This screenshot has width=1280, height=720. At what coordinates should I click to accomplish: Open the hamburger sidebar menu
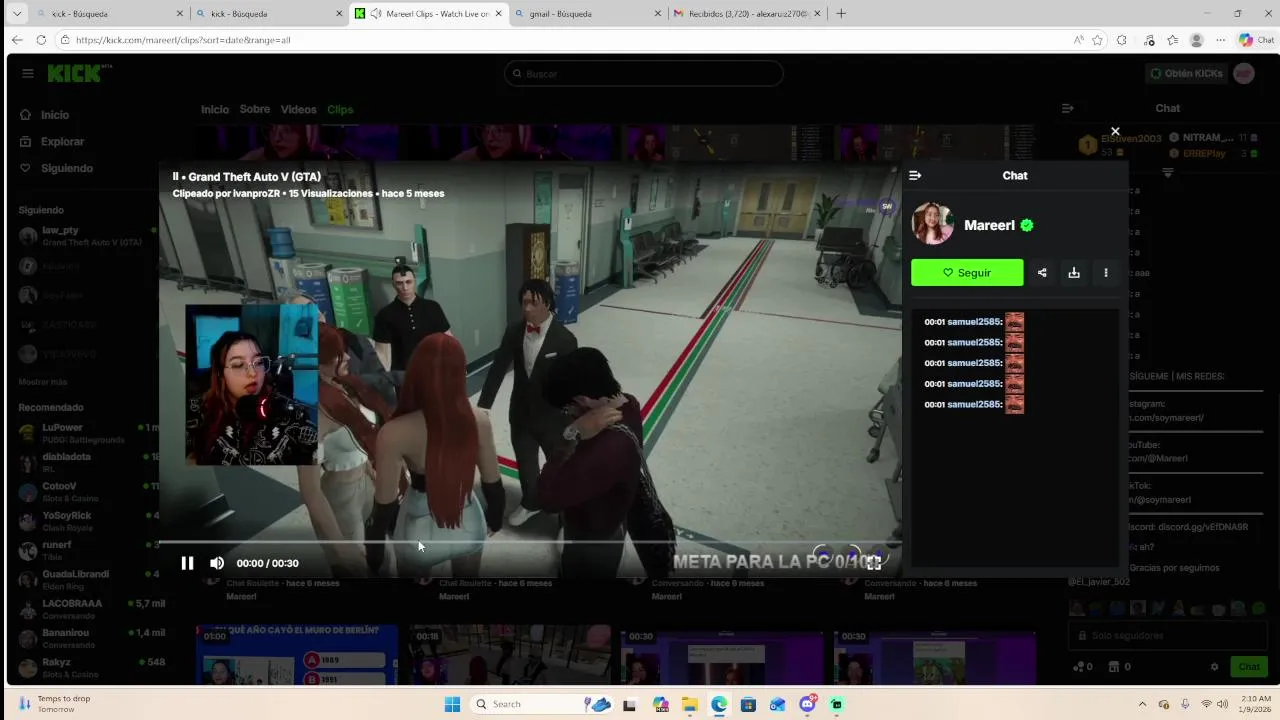coord(28,73)
